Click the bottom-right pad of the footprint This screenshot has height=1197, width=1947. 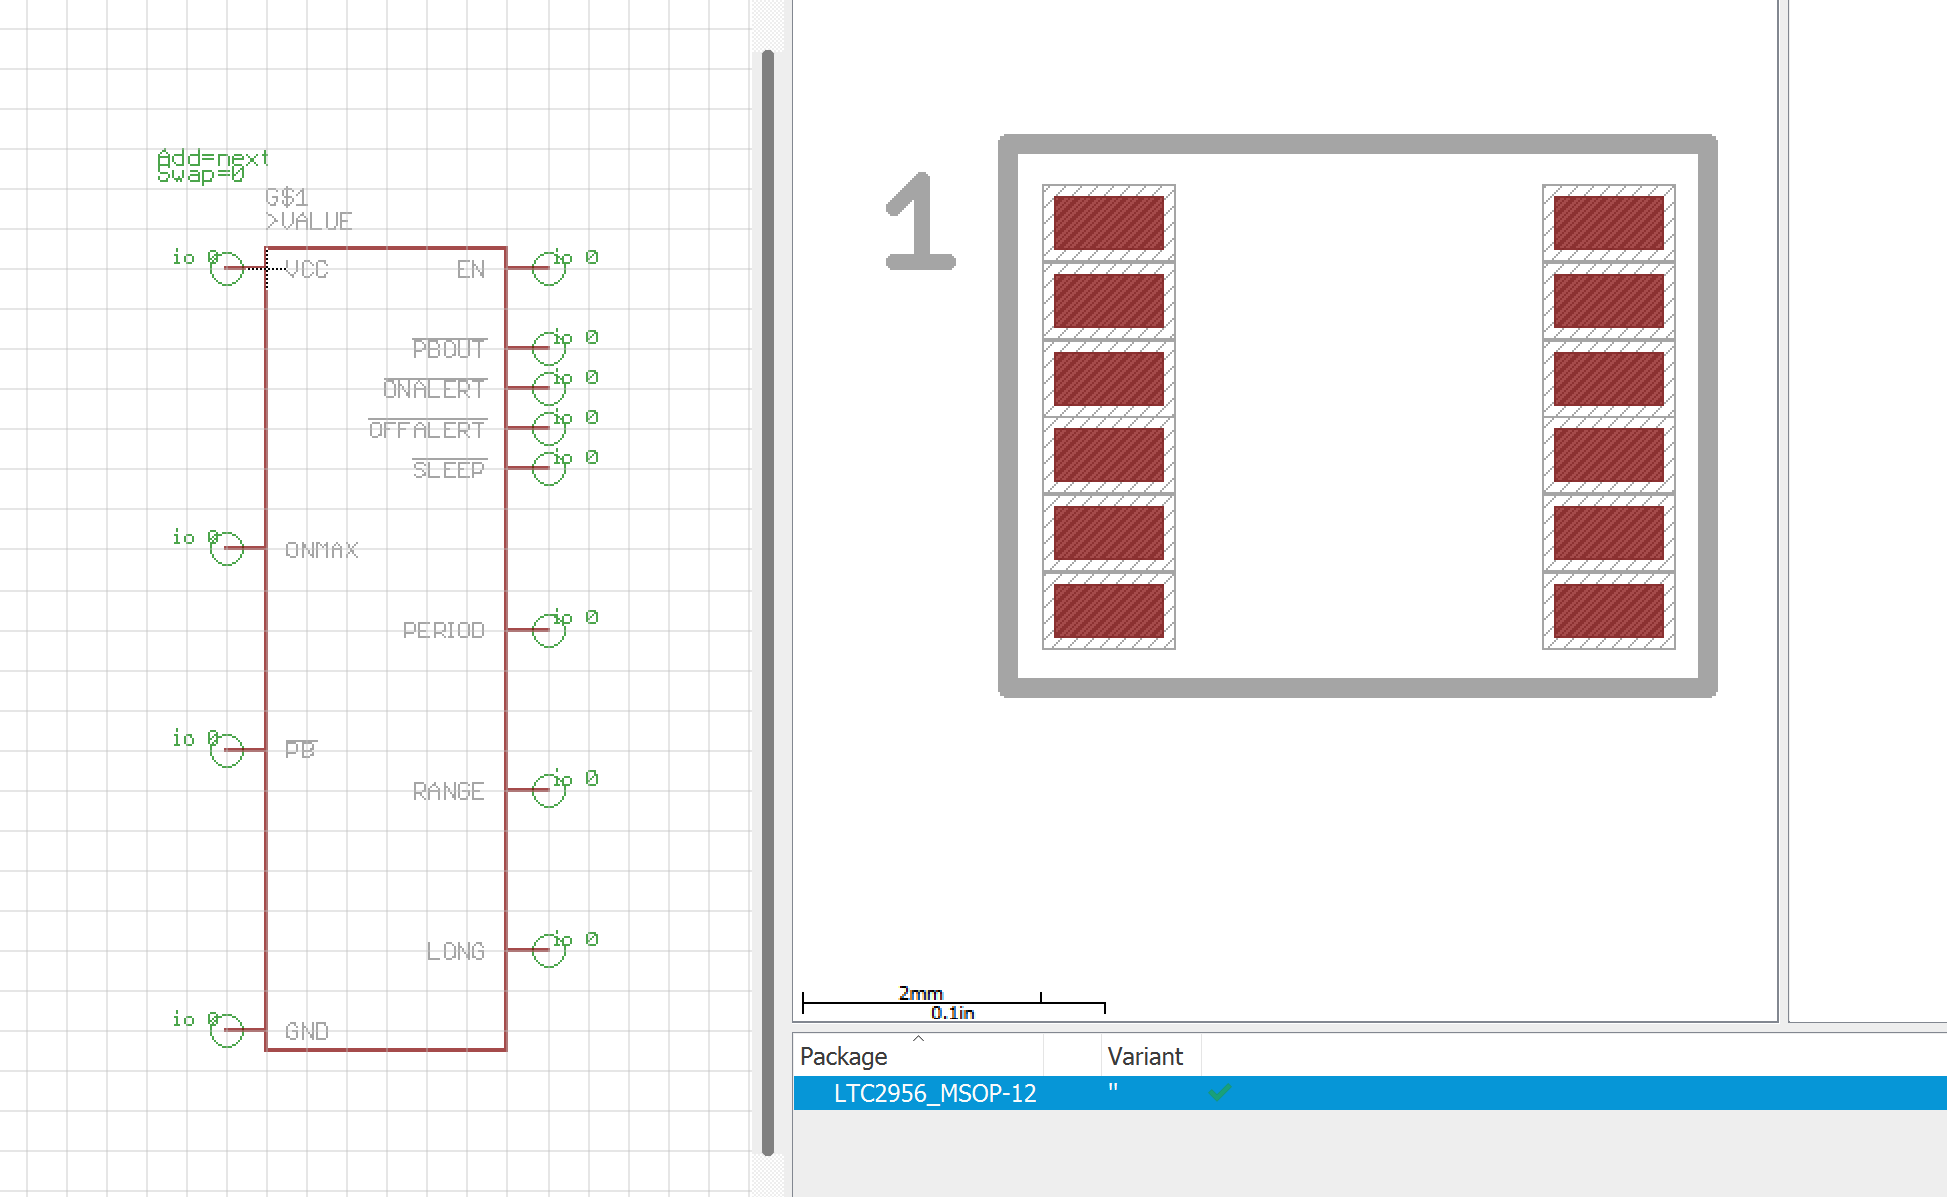coord(1608,611)
